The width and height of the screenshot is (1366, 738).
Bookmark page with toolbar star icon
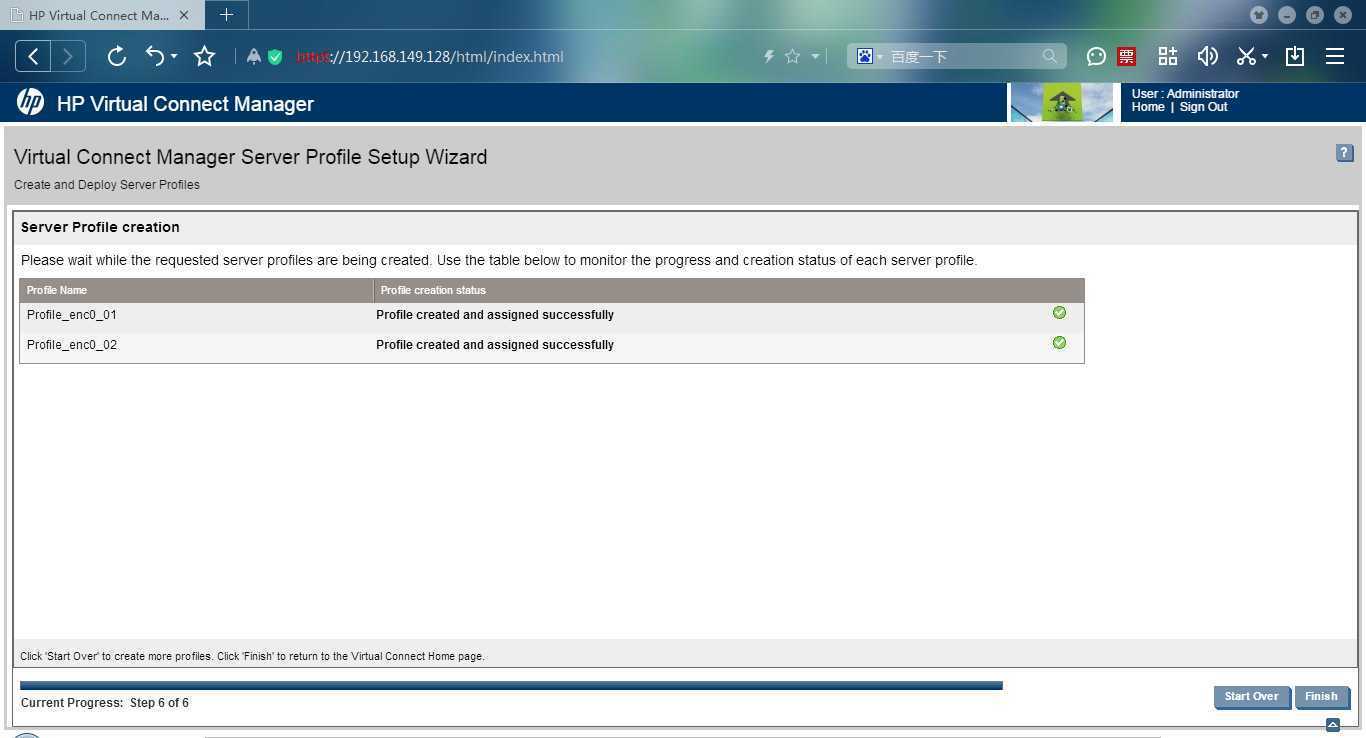point(204,56)
